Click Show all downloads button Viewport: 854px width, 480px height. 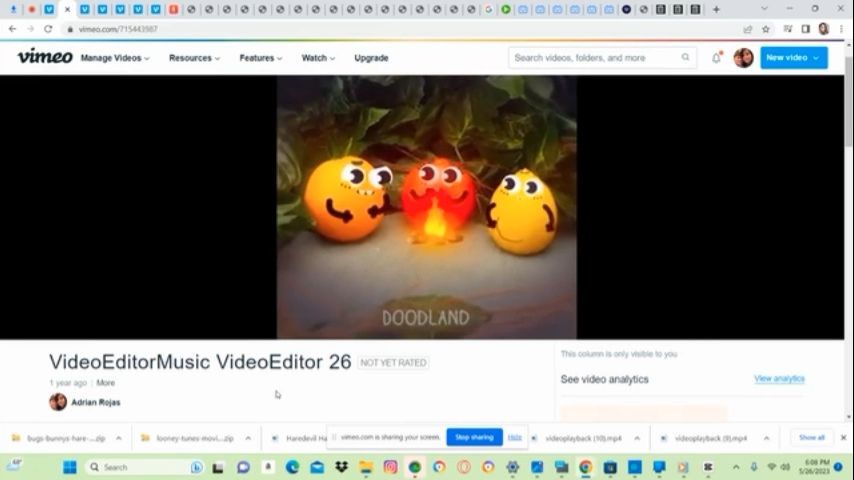click(811, 437)
